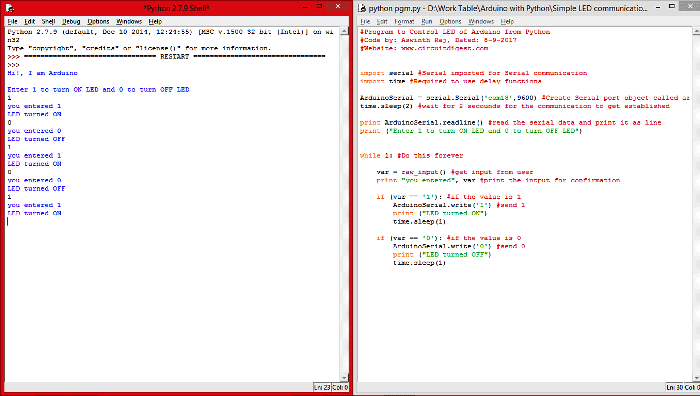Open File menu in python pgm.py editor
700x396 pixels.
(x=365, y=21)
